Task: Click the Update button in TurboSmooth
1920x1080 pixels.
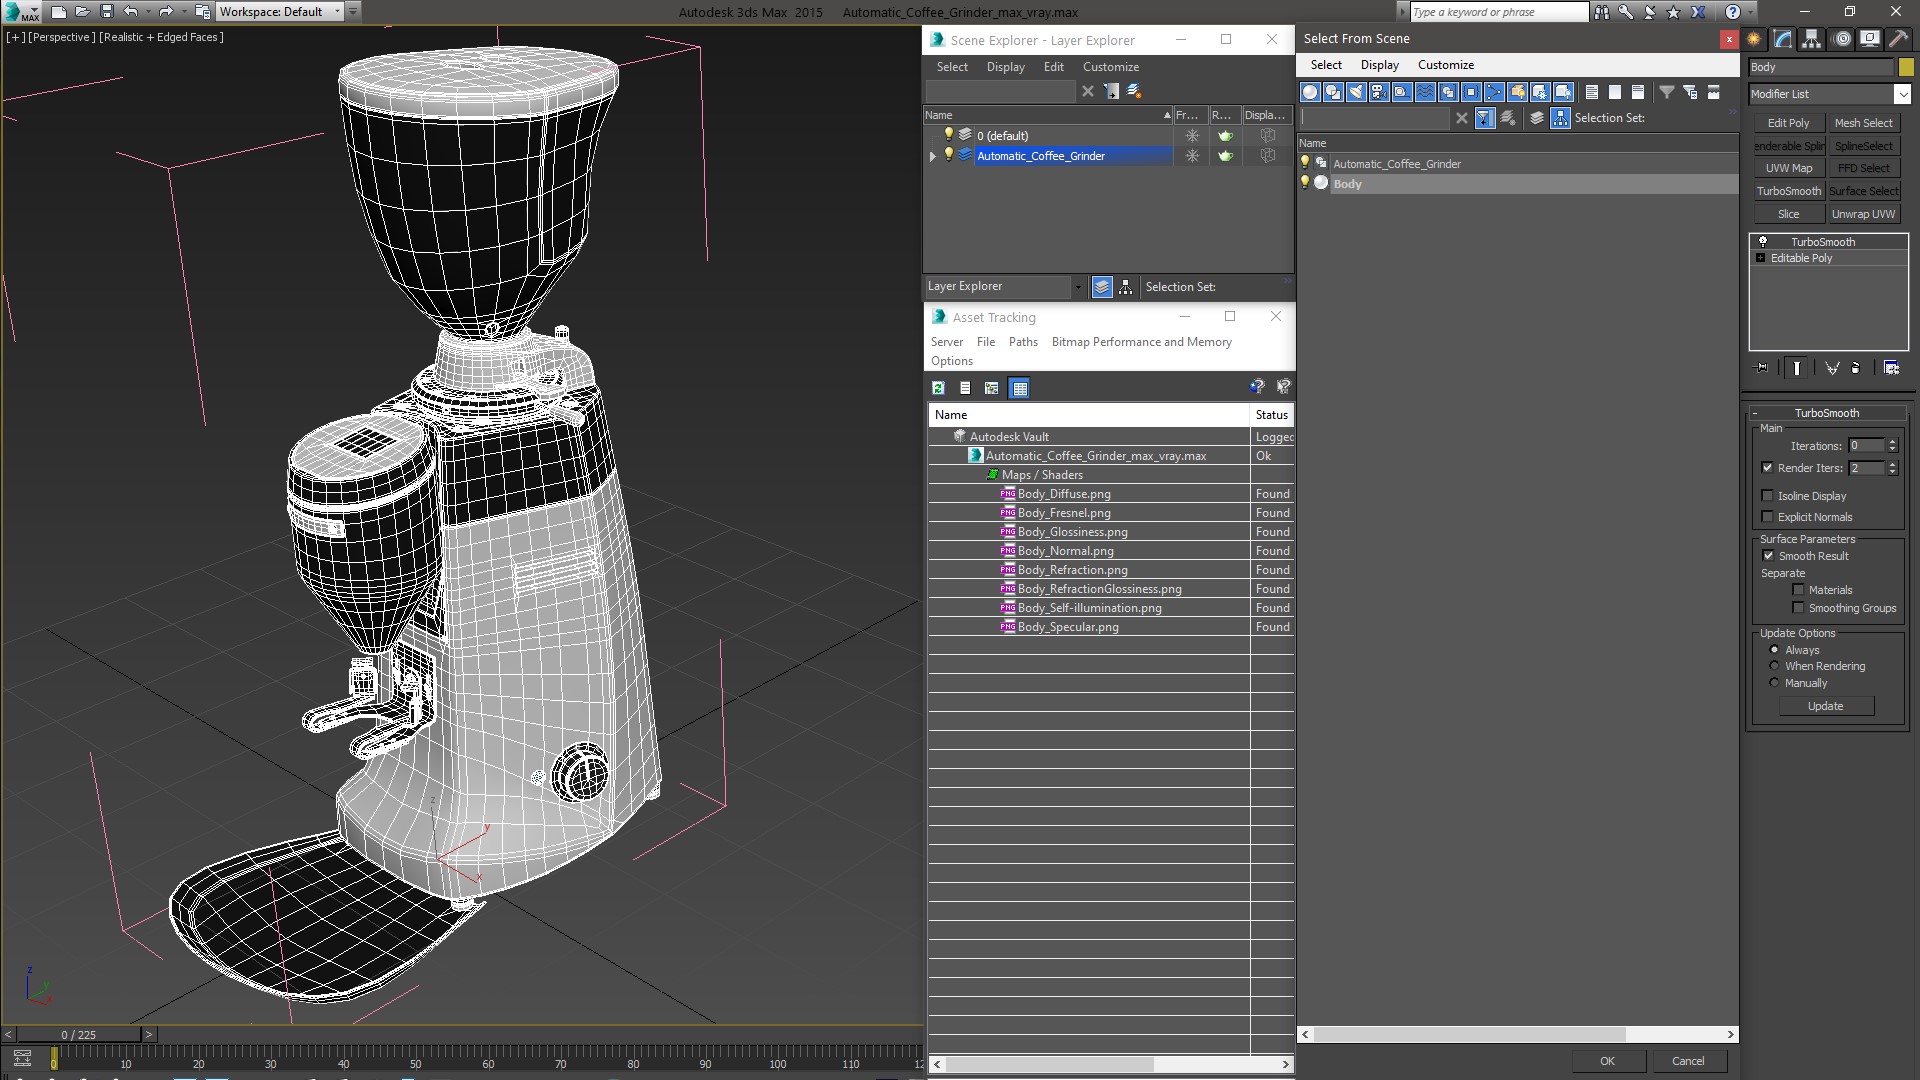Action: 1825,706
